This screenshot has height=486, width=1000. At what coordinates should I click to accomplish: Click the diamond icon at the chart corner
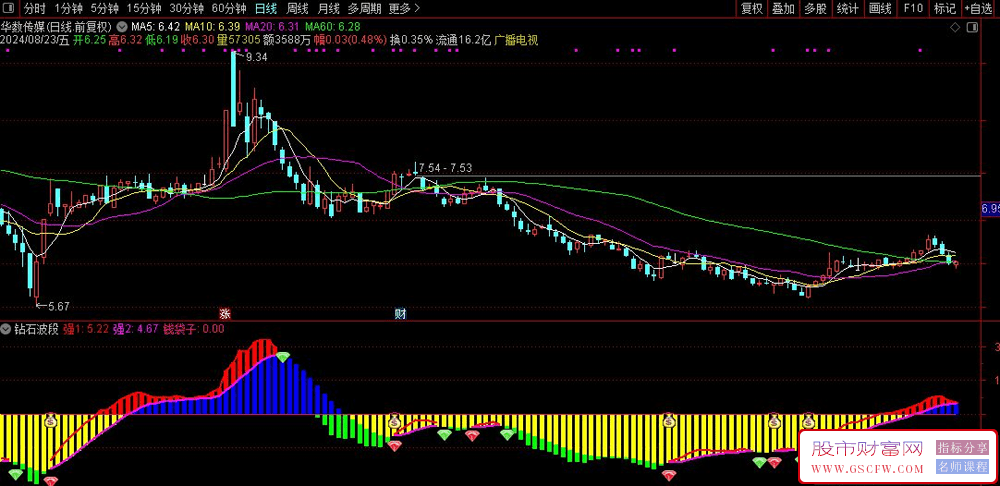[x=955, y=27]
